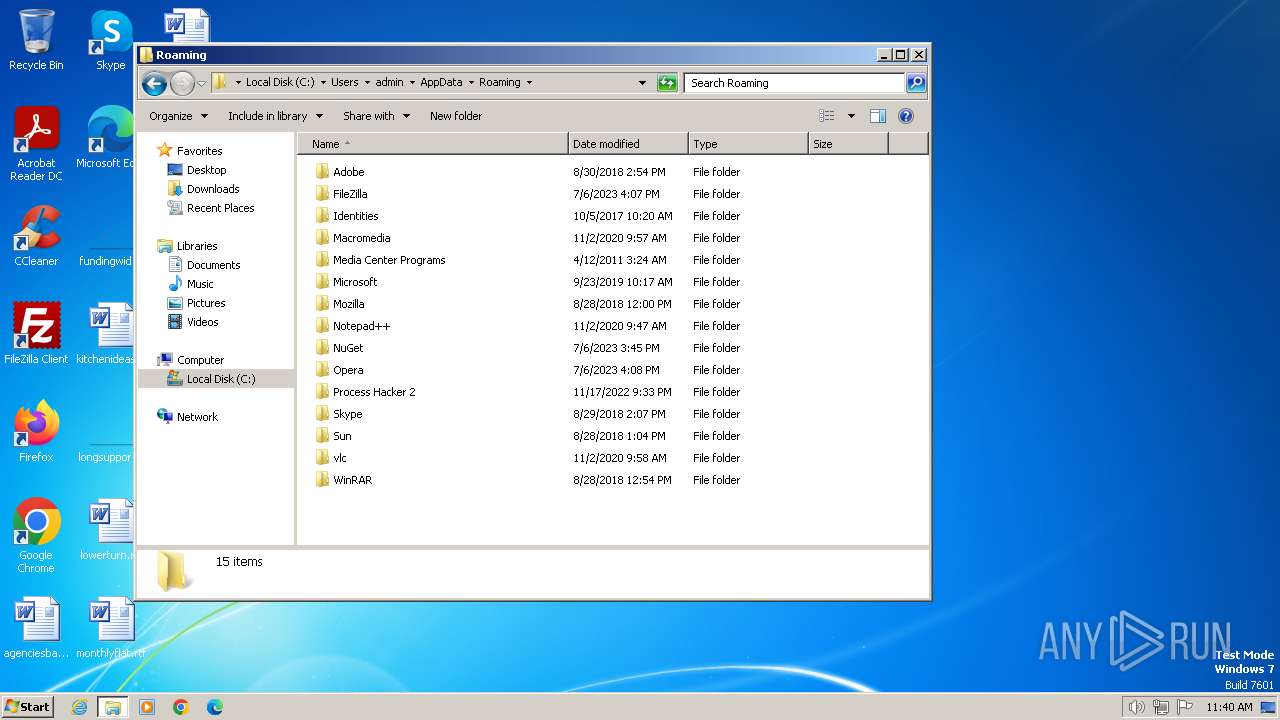
Task: Select Acrobat Reader DC desktop icon
Action: (36, 145)
